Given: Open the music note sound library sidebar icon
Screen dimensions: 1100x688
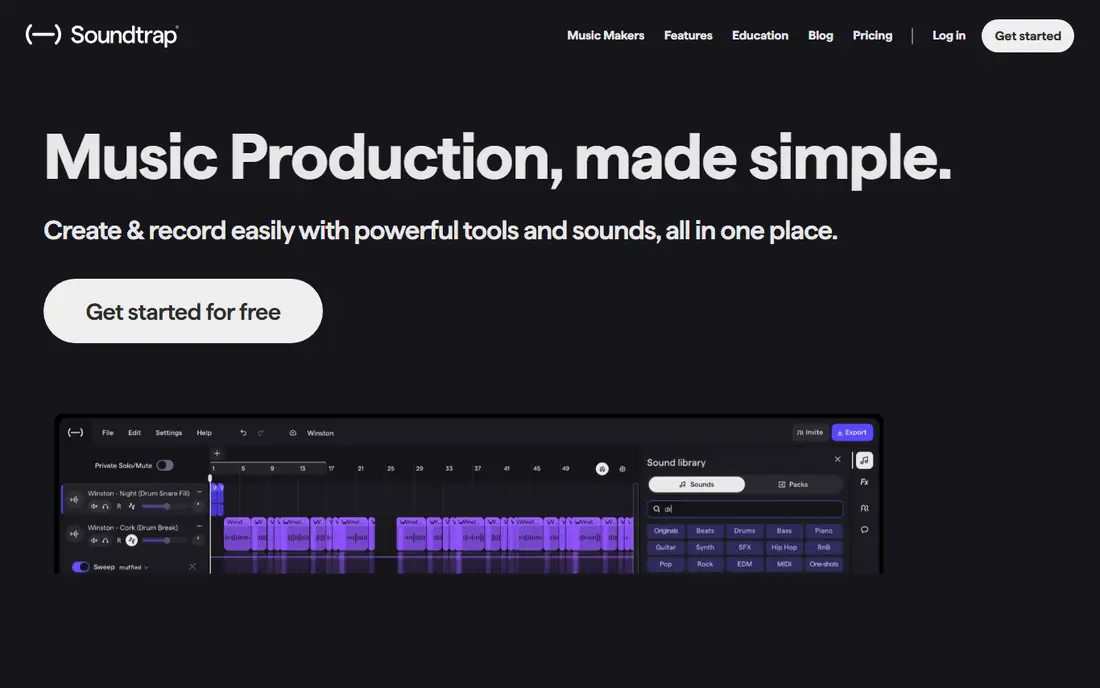Looking at the screenshot, I should (864, 460).
